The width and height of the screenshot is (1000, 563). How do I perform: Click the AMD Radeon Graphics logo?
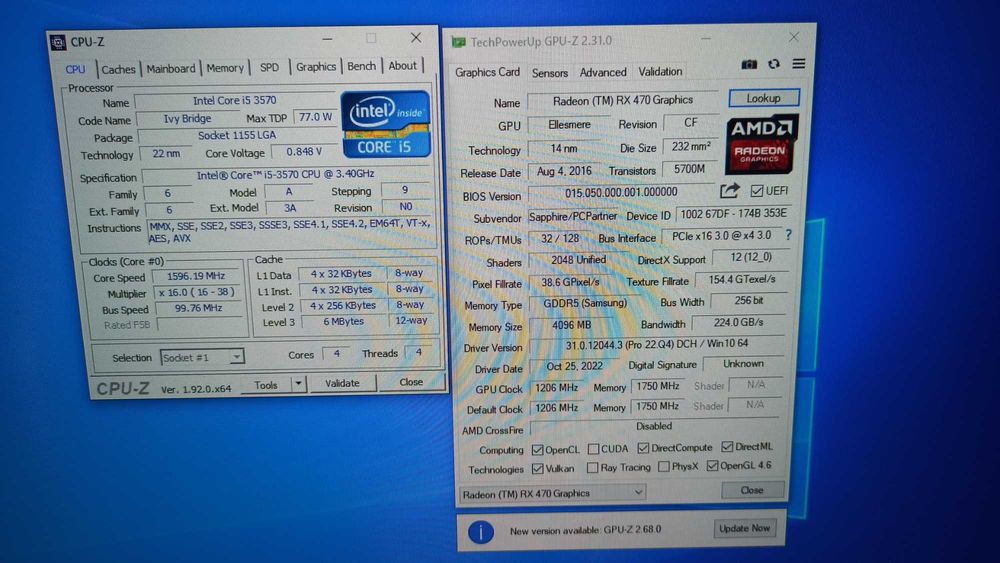click(x=761, y=145)
